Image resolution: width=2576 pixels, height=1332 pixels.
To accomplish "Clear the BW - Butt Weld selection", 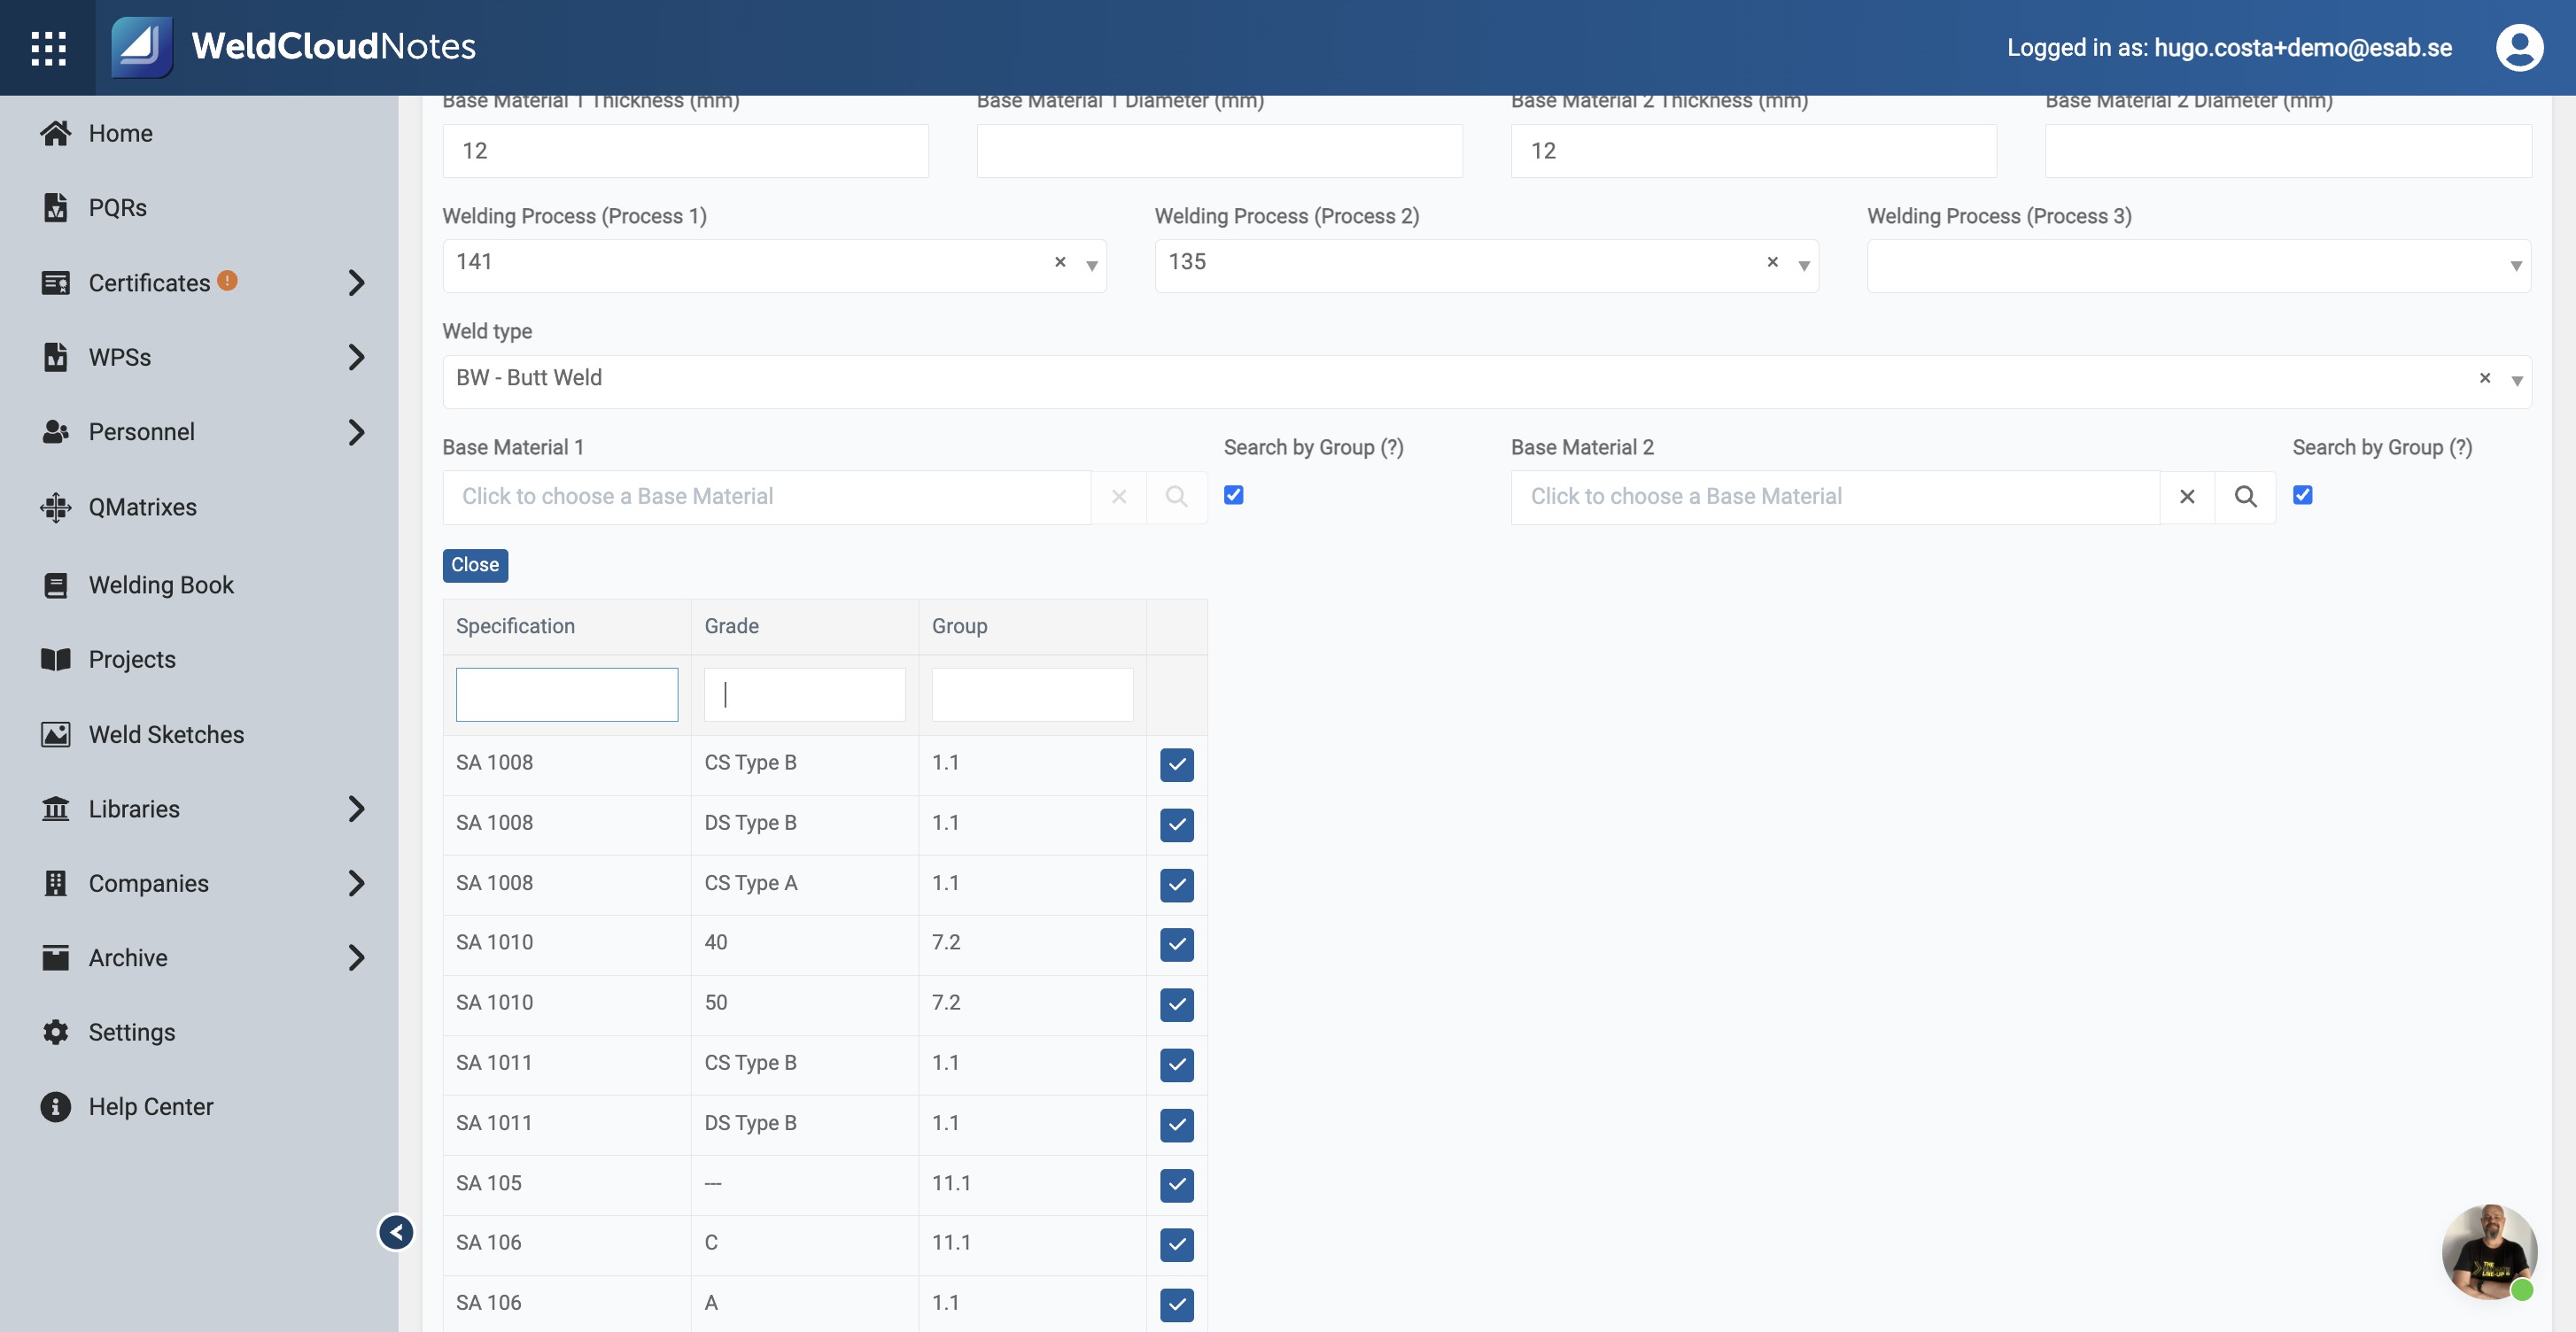I will (x=2485, y=378).
